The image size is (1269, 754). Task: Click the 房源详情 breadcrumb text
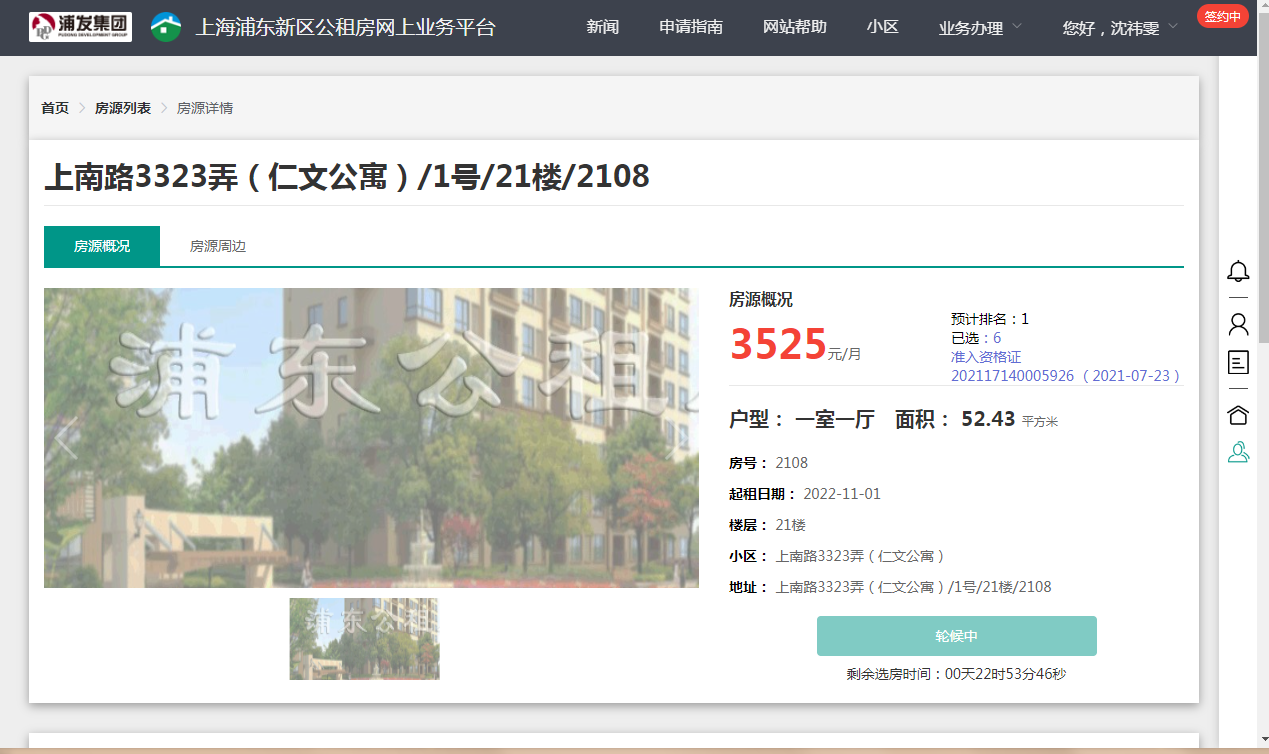(x=205, y=108)
